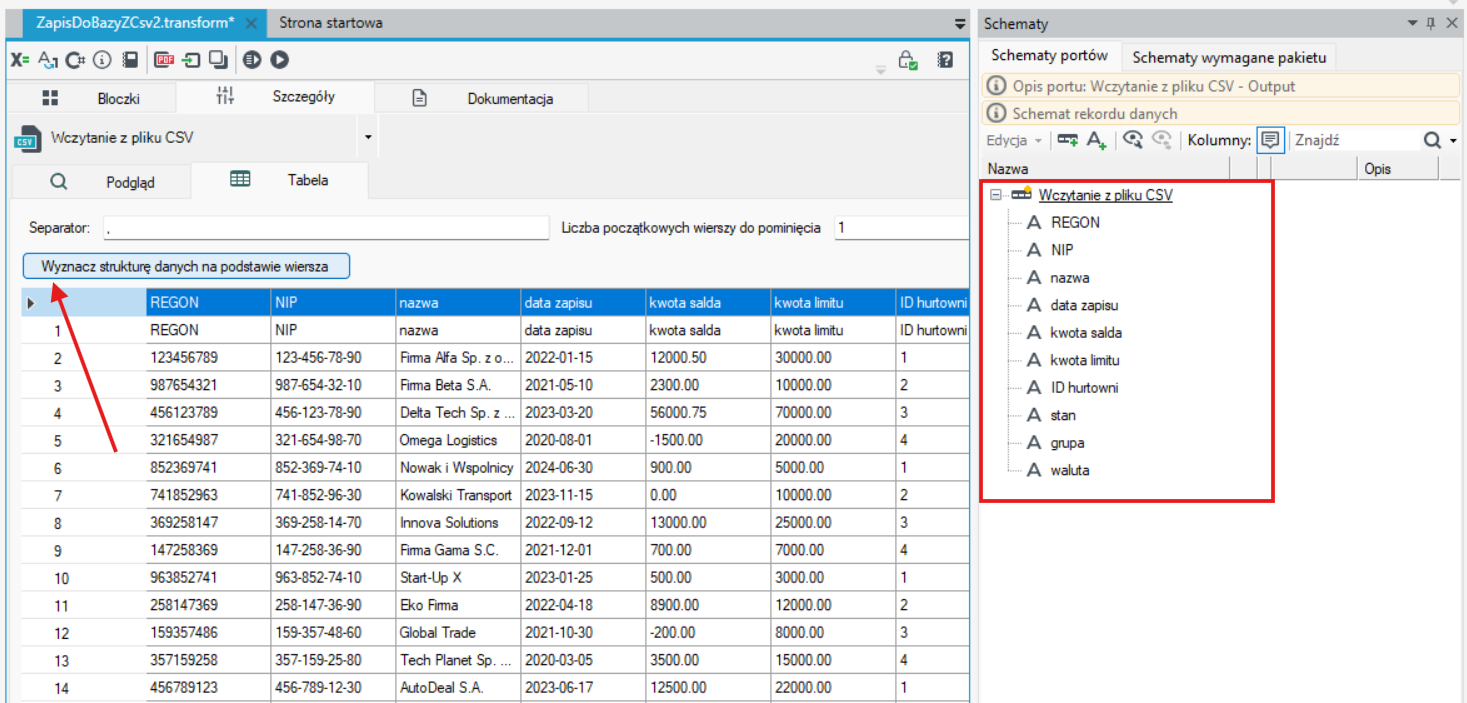The height and width of the screenshot is (703, 1467).
Task: Open the Edycja dropdown menu
Action: click(x=1014, y=140)
